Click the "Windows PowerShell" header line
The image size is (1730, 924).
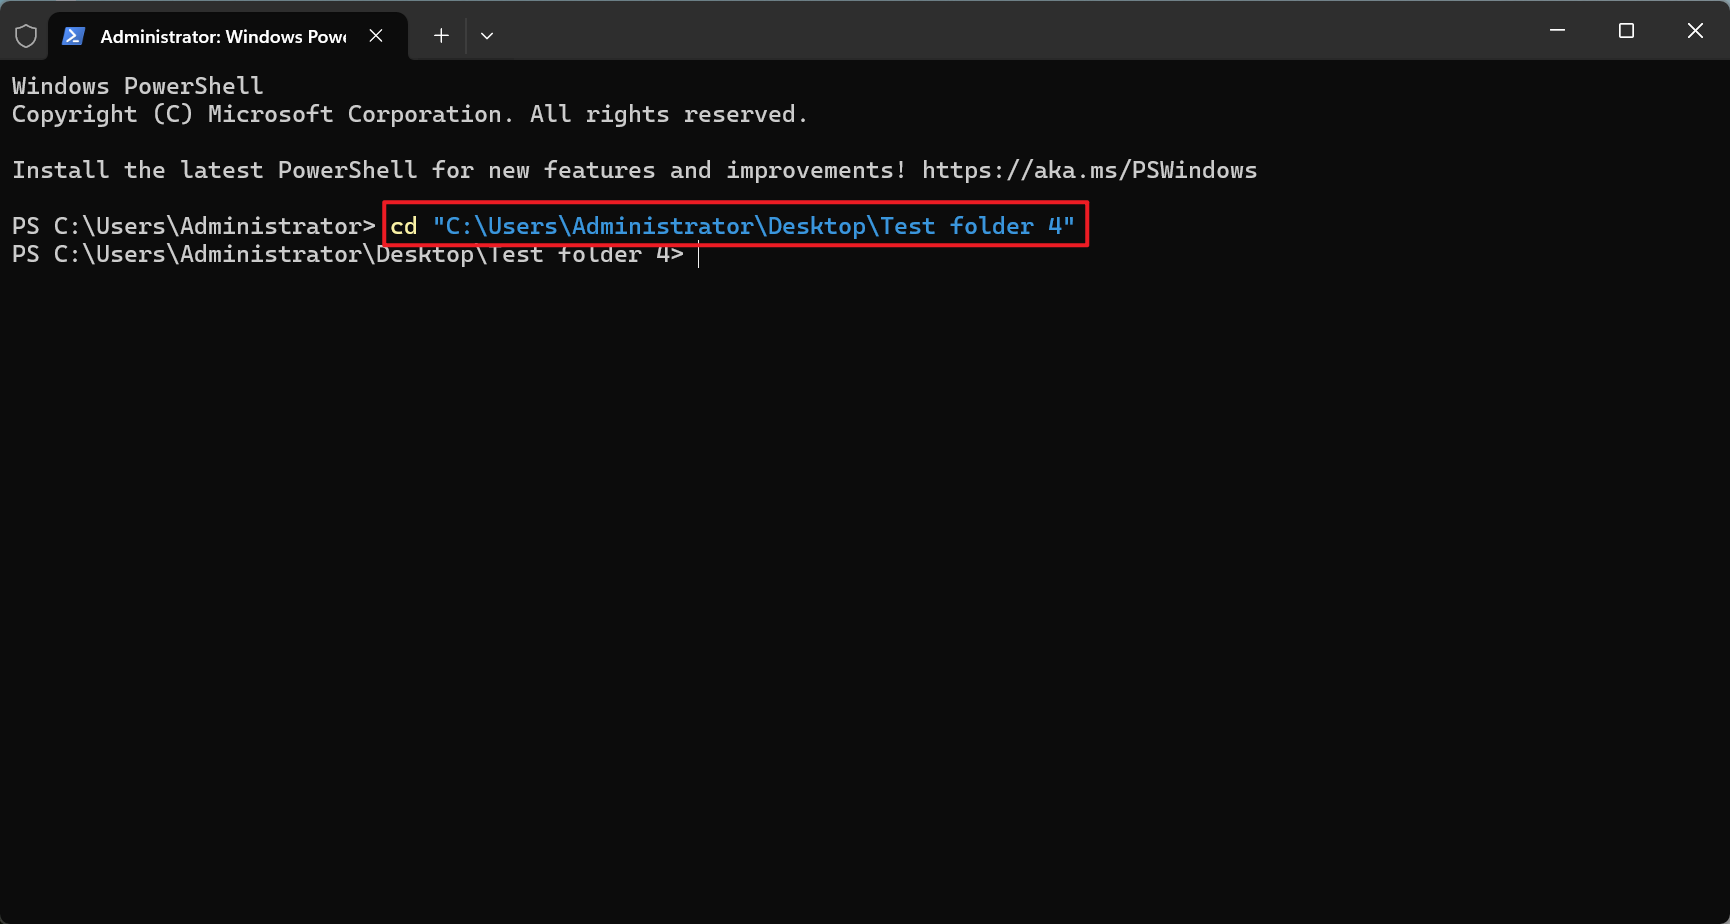click(138, 86)
